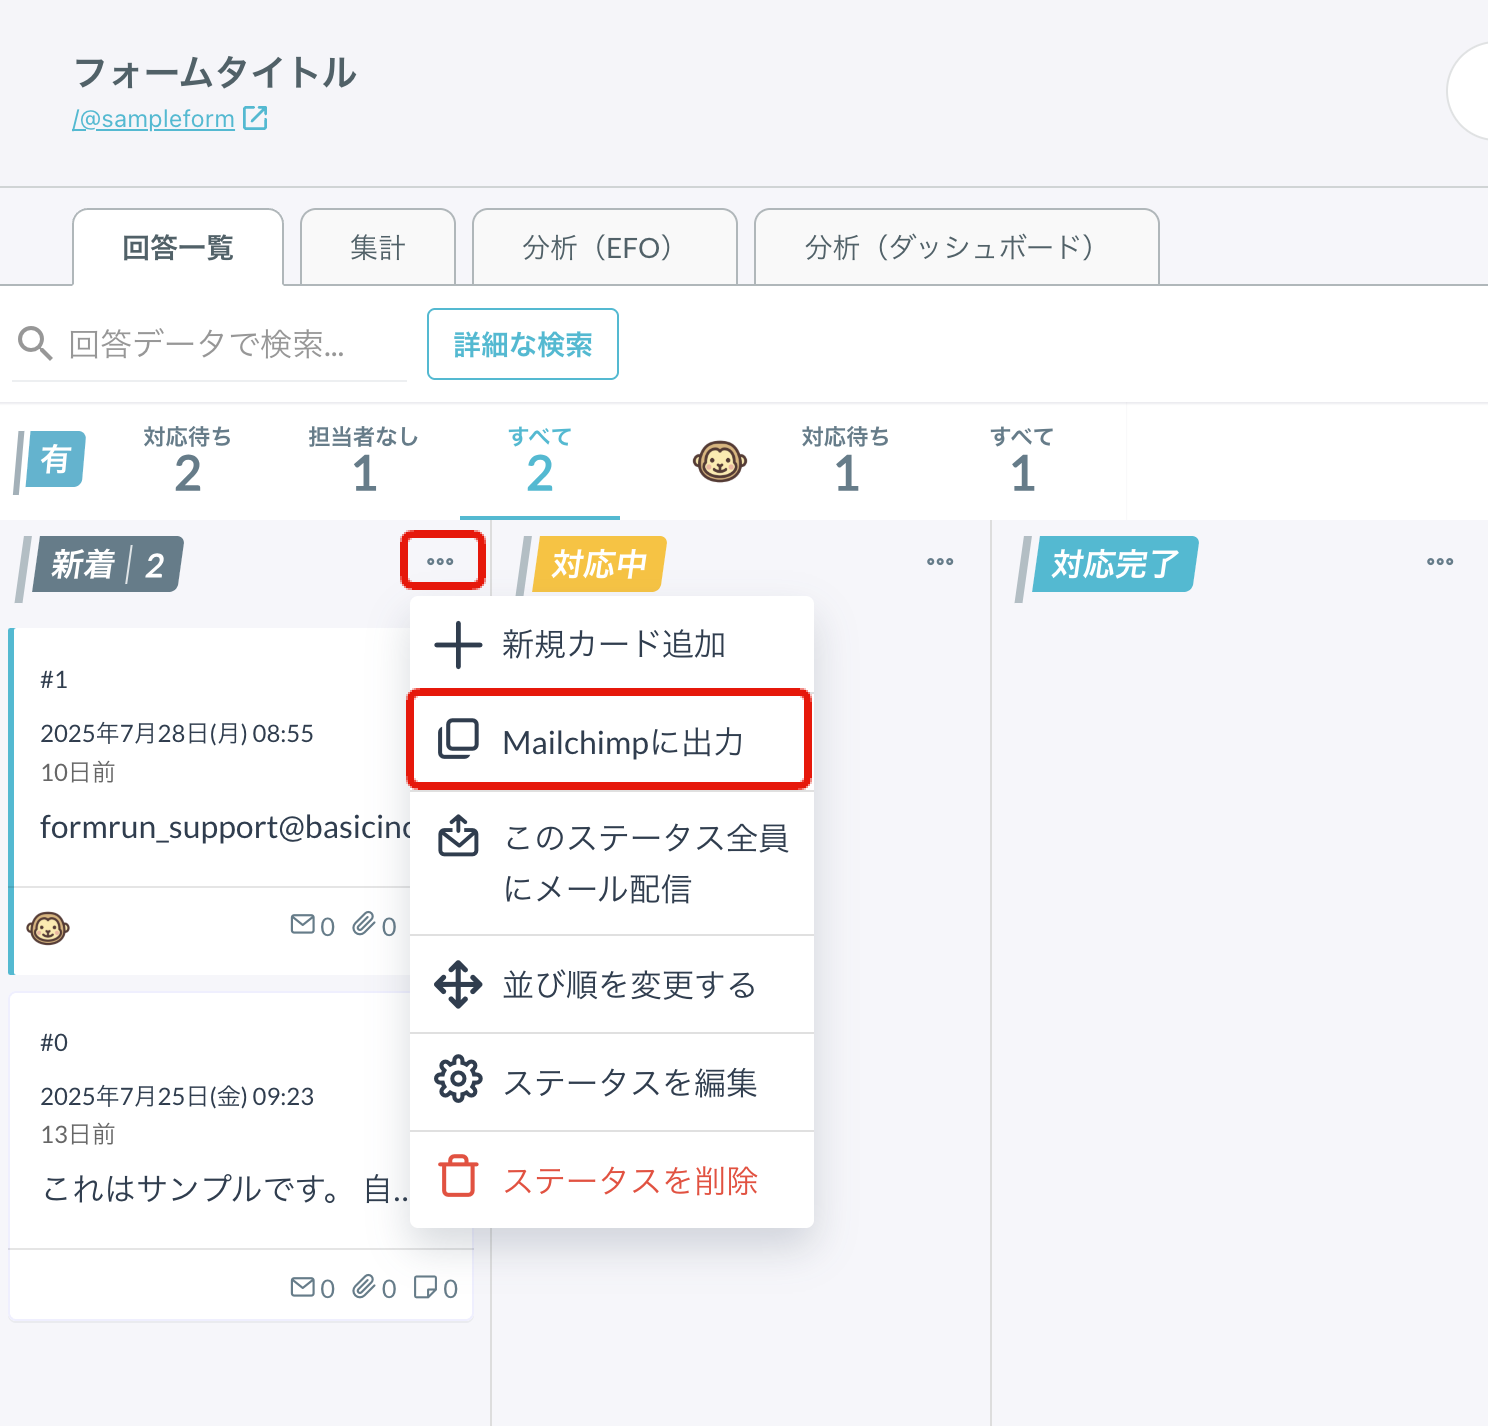Click the copy icon beside Mailchimpに出力
Image resolution: width=1488 pixels, height=1426 pixels.
(x=458, y=740)
